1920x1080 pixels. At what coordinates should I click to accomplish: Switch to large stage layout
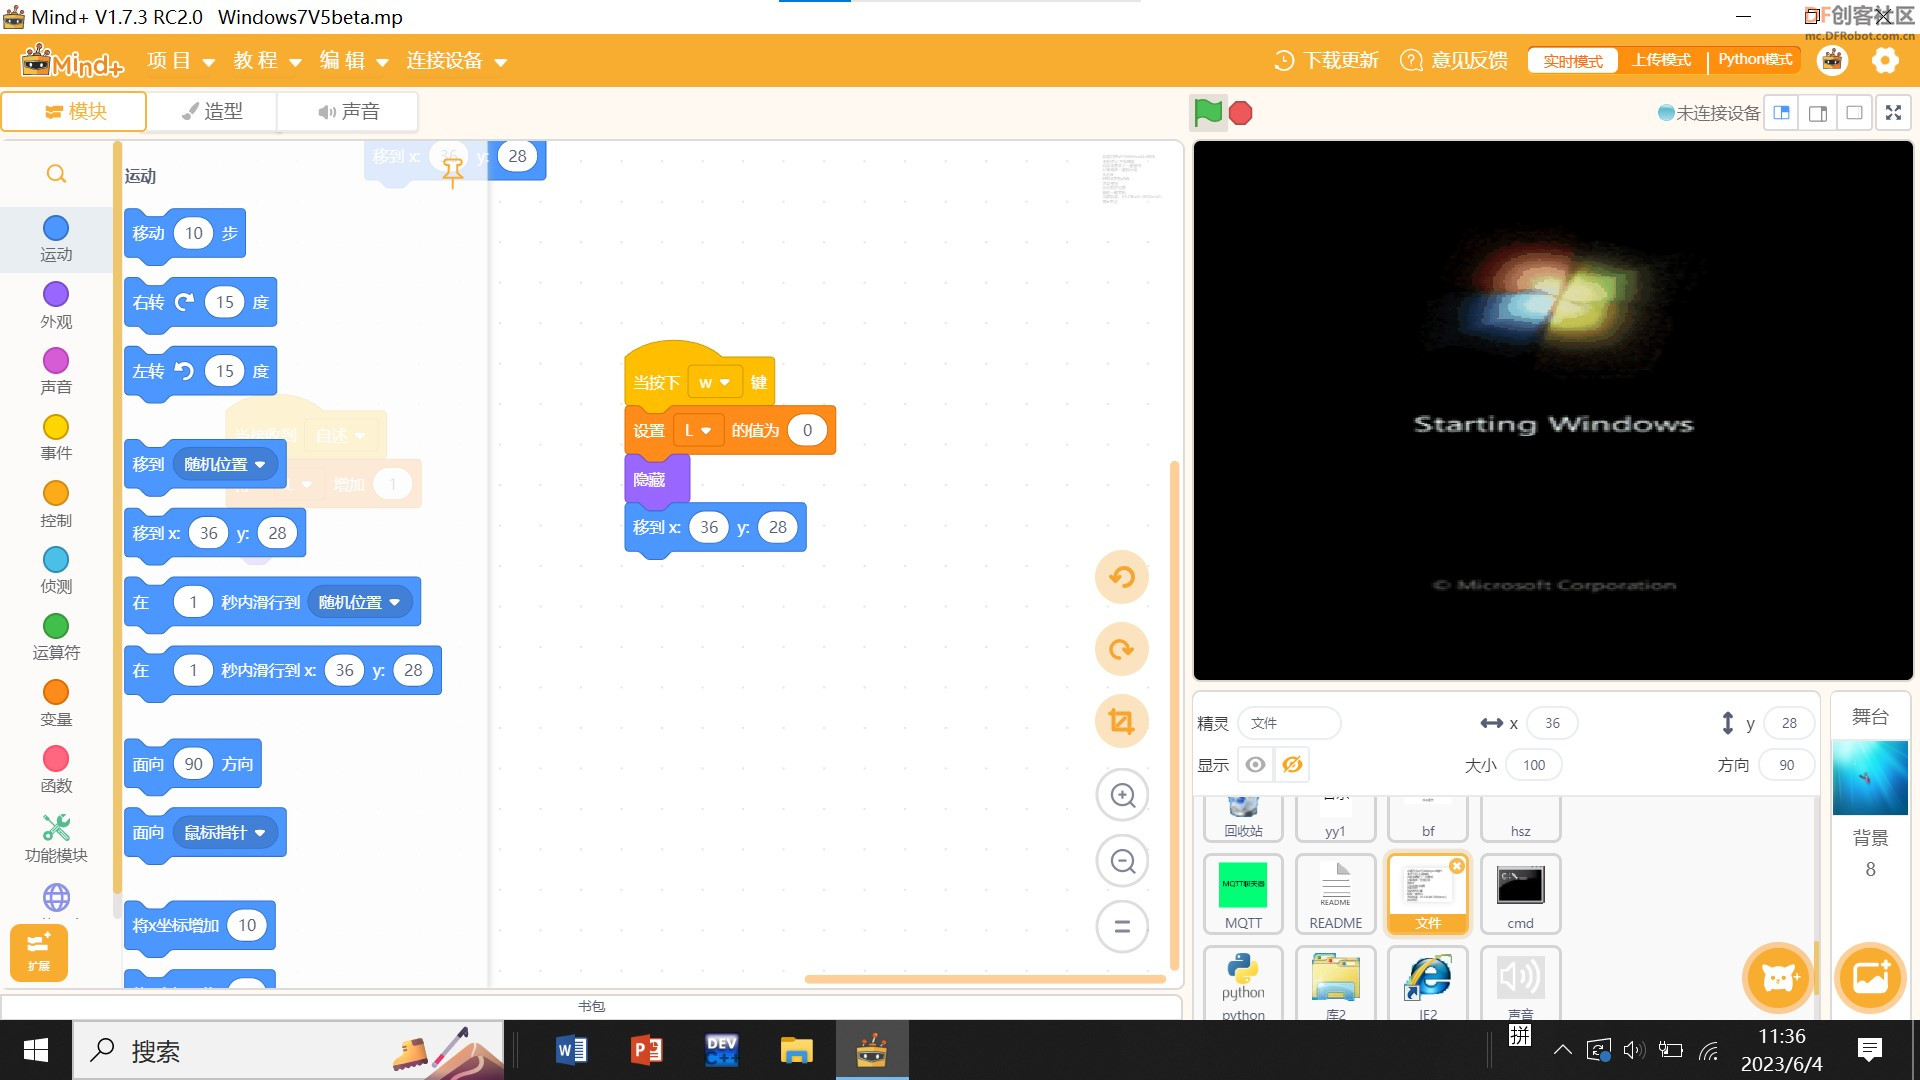tap(1818, 113)
